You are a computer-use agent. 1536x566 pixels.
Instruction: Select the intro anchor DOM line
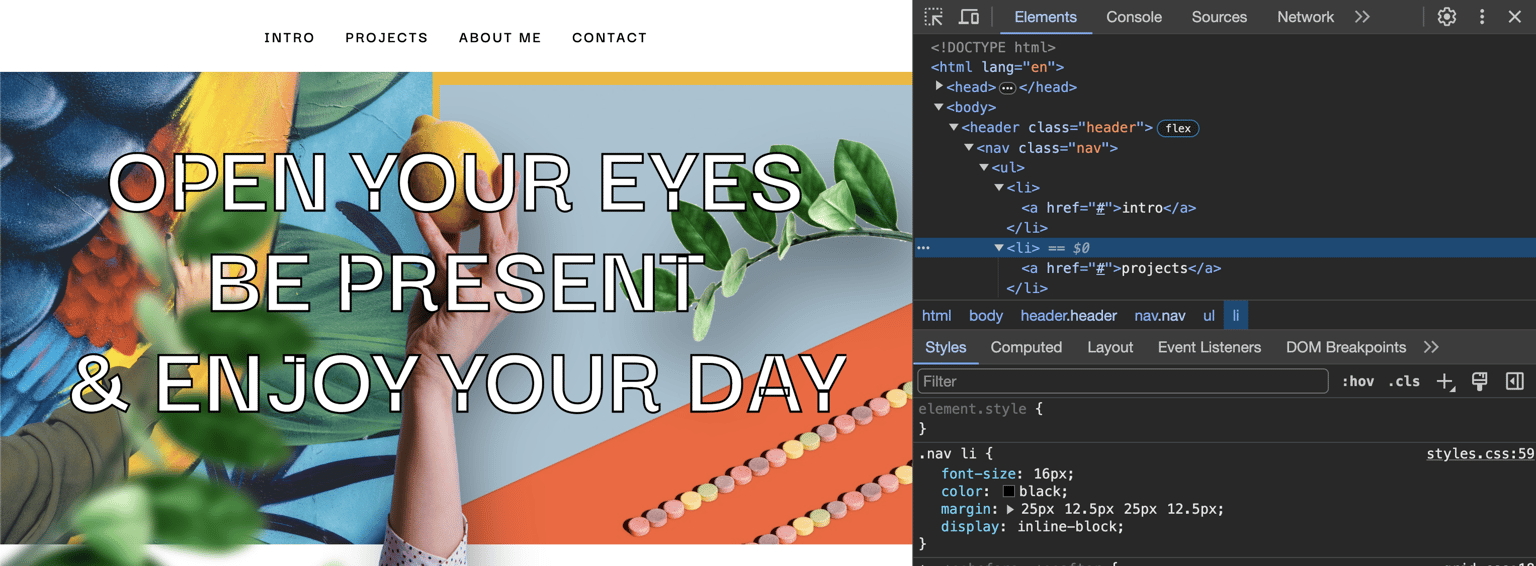(1108, 208)
